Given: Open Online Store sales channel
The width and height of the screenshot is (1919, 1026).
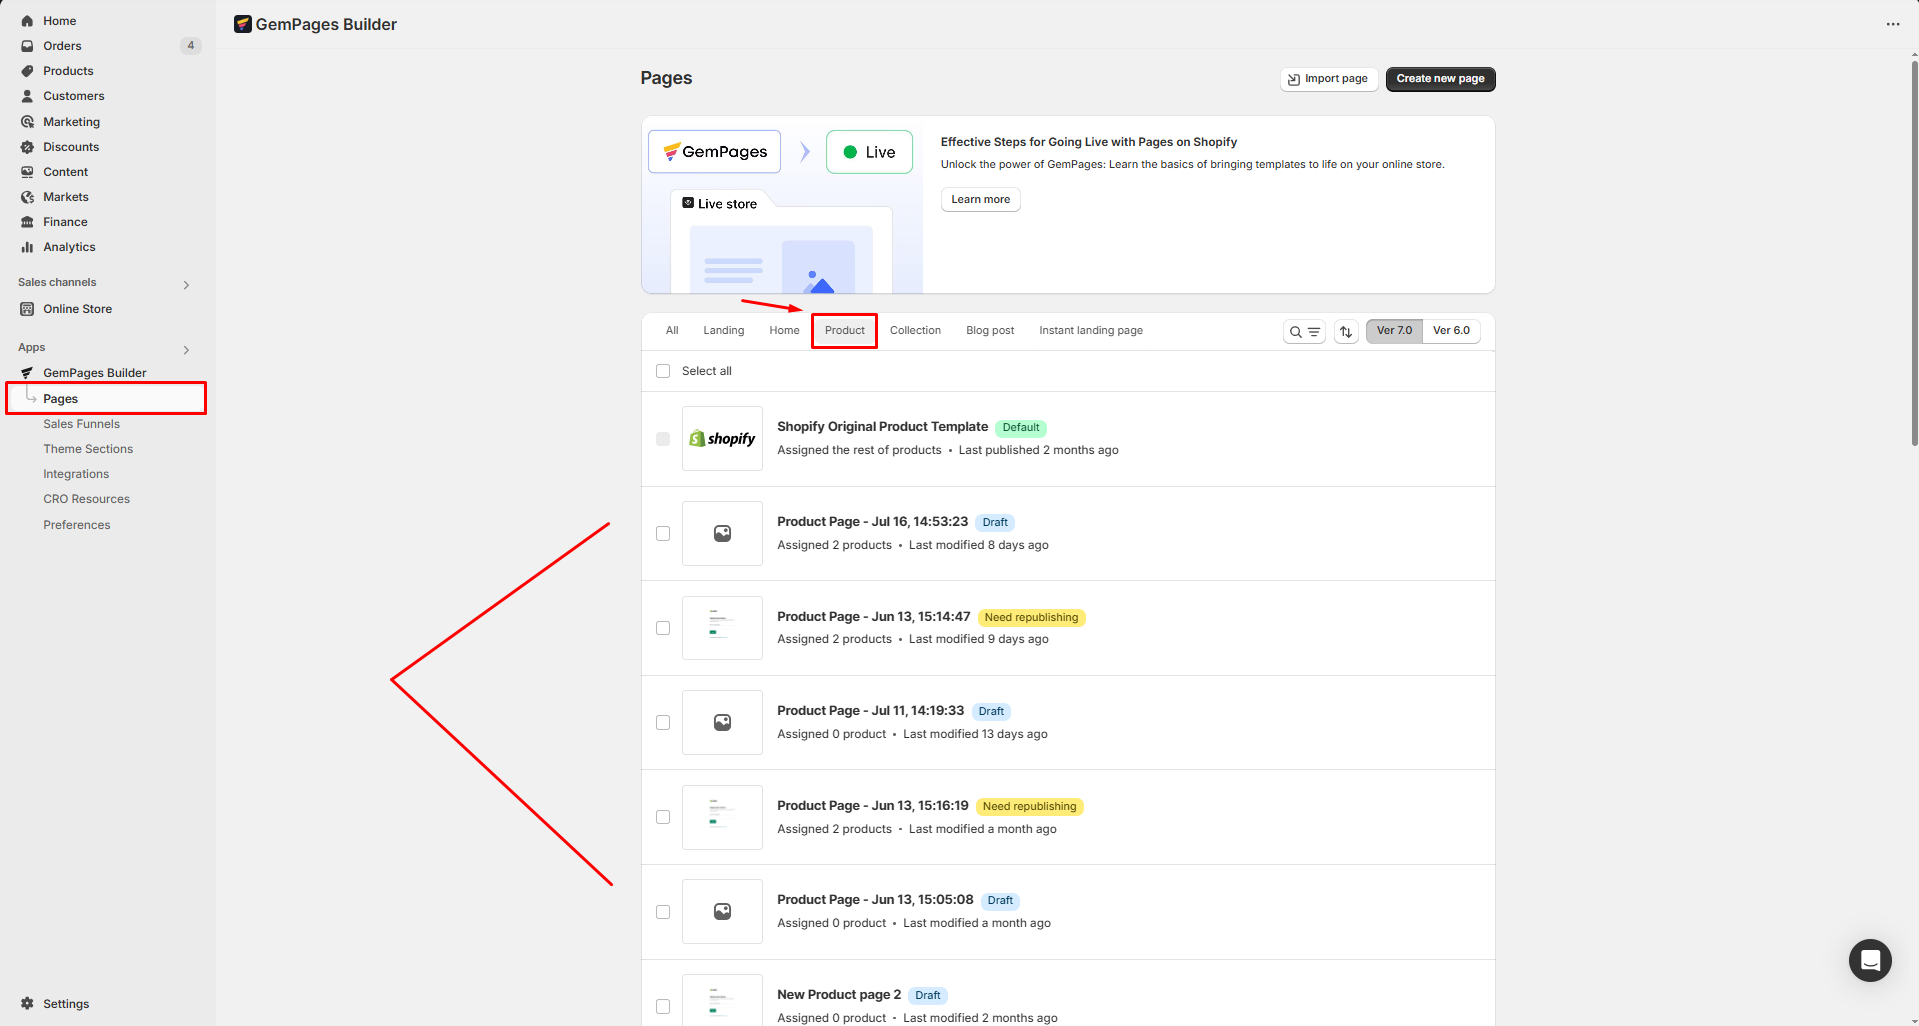Looking at the screenshot, I should tap(77, 309).
